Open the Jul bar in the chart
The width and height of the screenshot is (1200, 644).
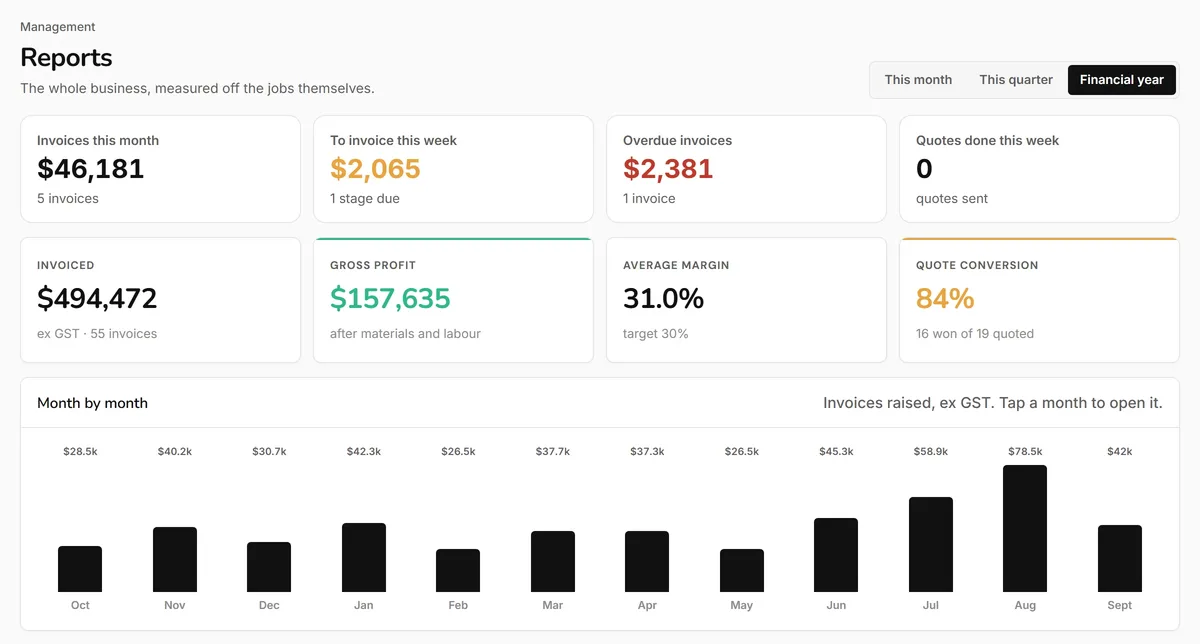(x=931, y=544)
